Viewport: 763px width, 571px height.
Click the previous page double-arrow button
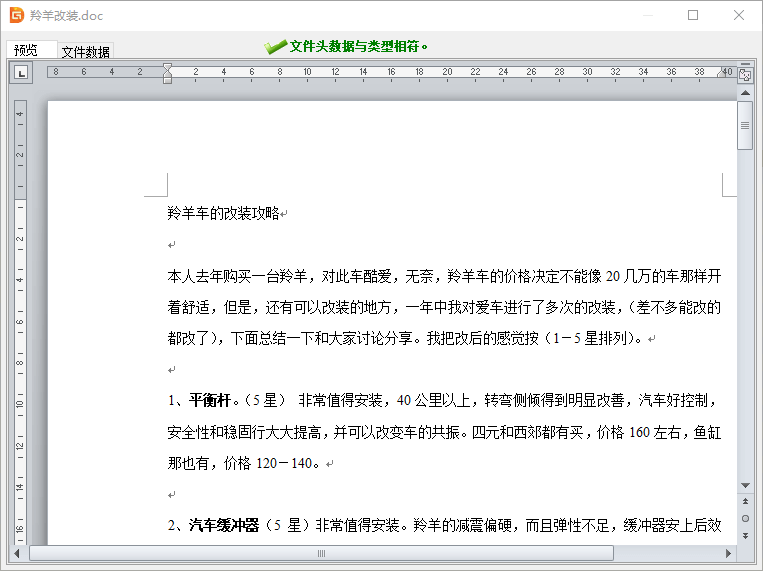(745, 501)
